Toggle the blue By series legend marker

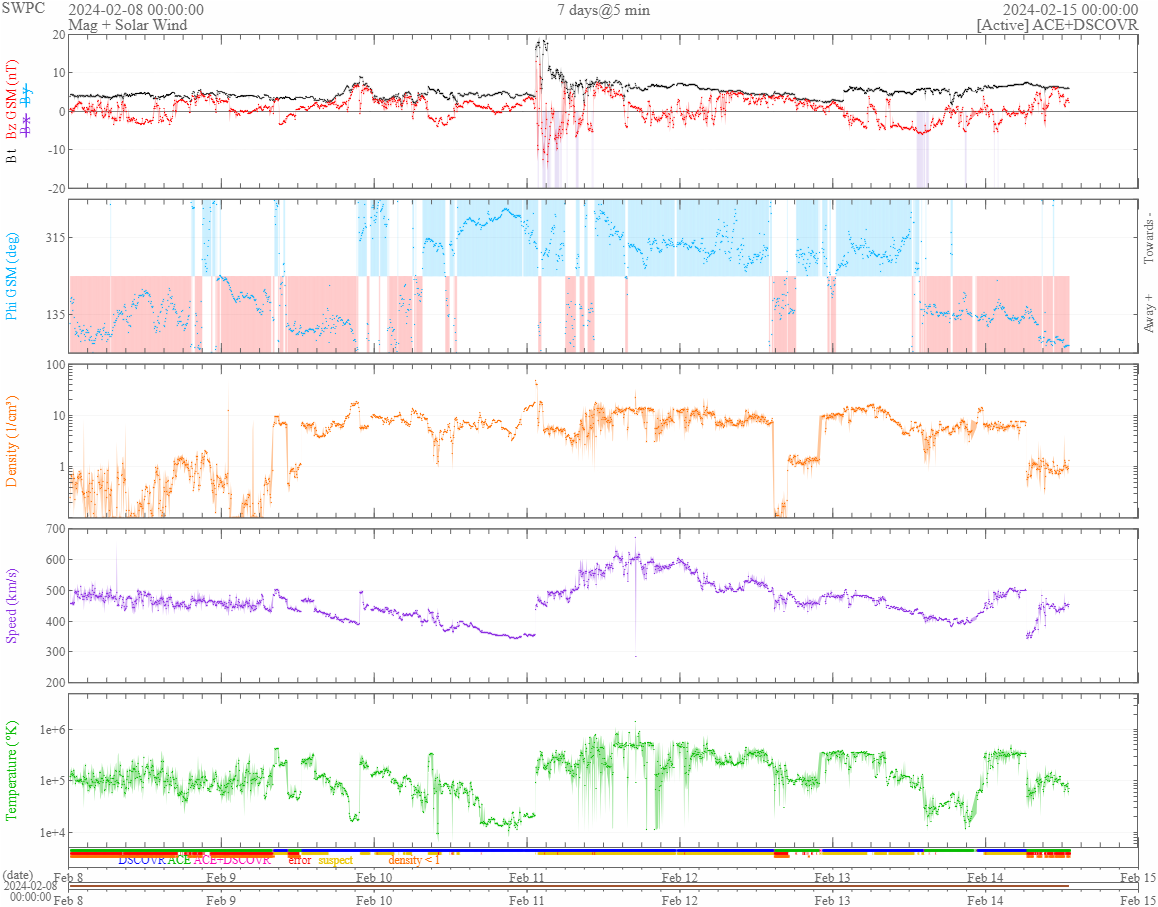tap(26, 96)
